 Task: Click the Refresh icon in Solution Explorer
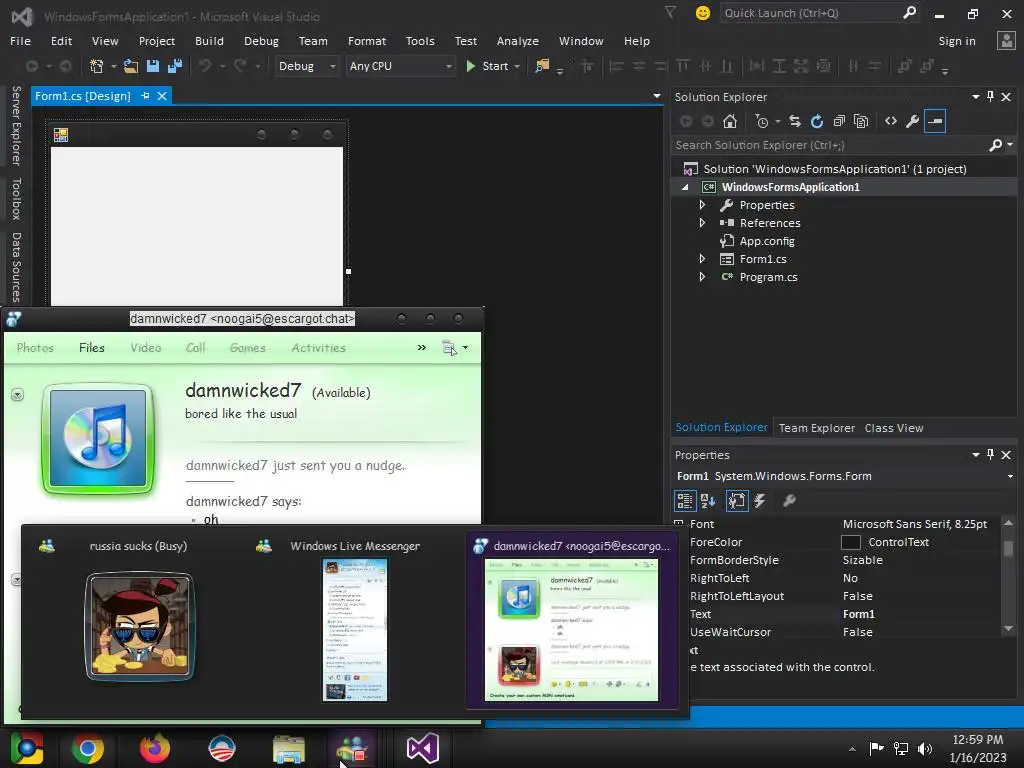[x=817, y=121]
